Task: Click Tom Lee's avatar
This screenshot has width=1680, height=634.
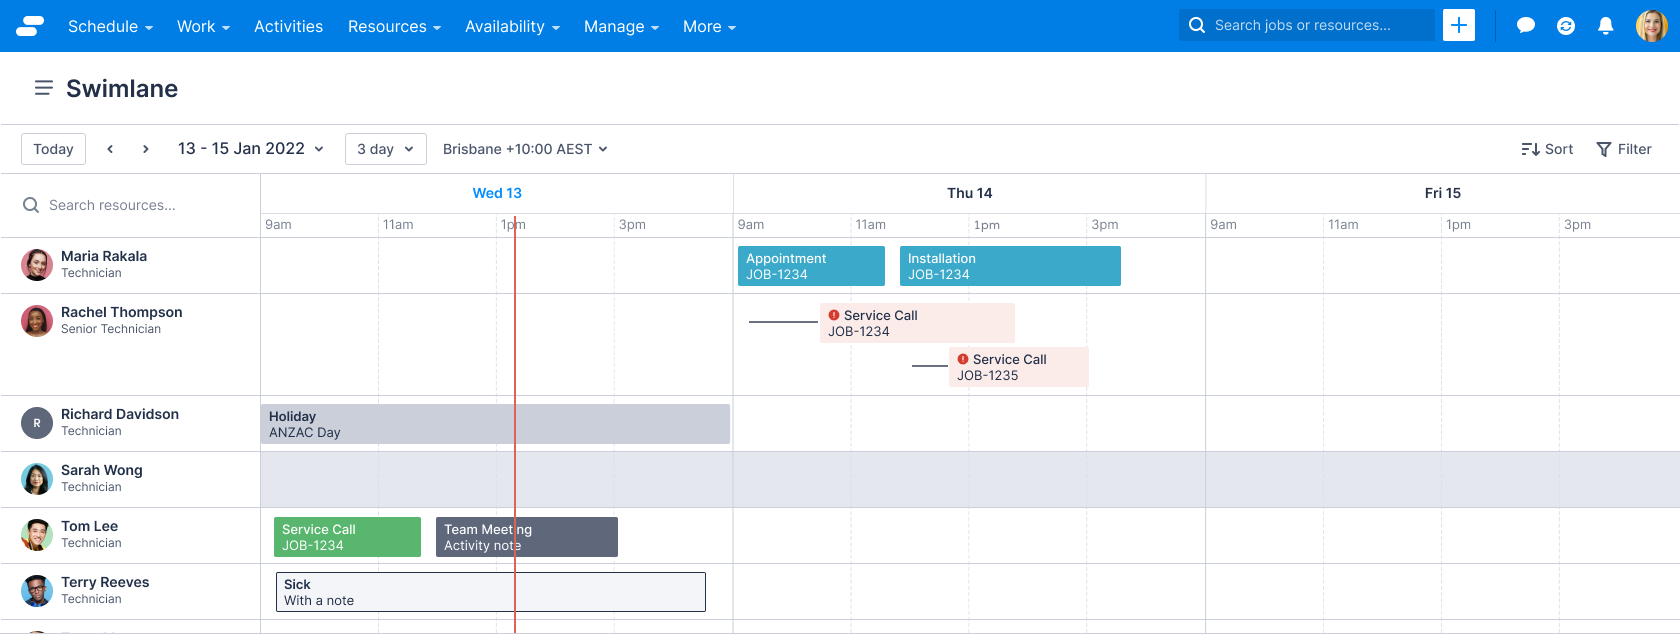Action: tap(37, 535)
